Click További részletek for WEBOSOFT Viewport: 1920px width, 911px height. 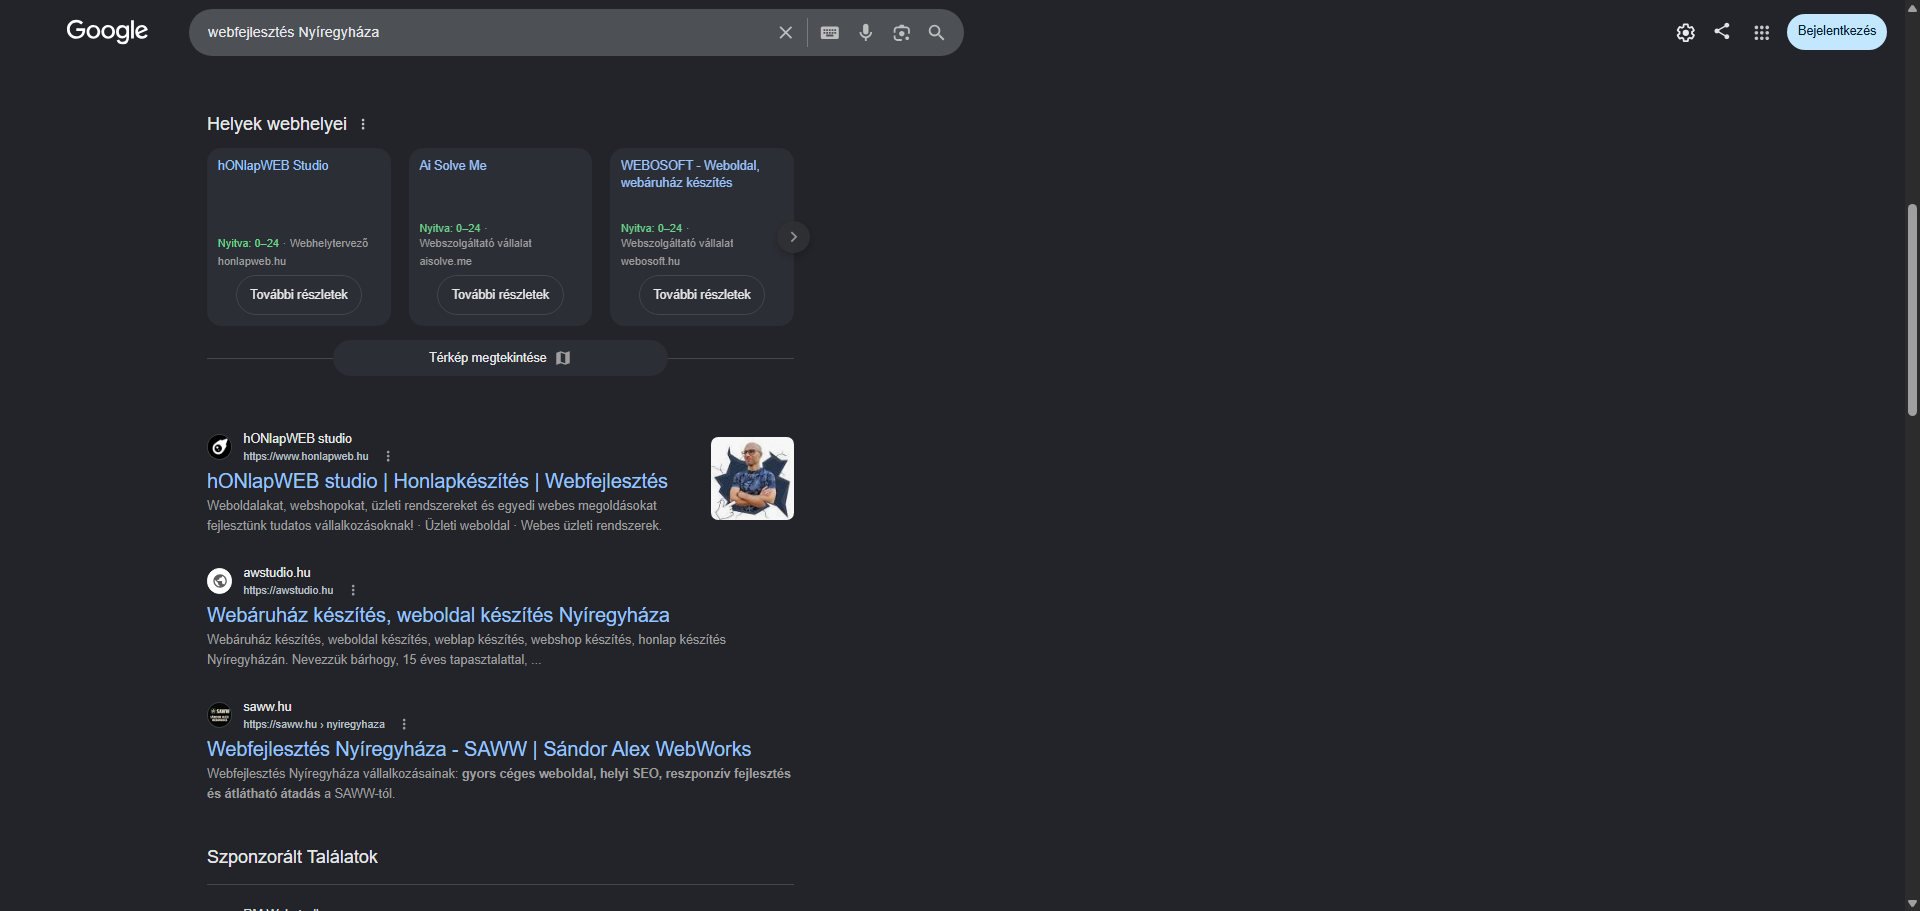(702, 295)
